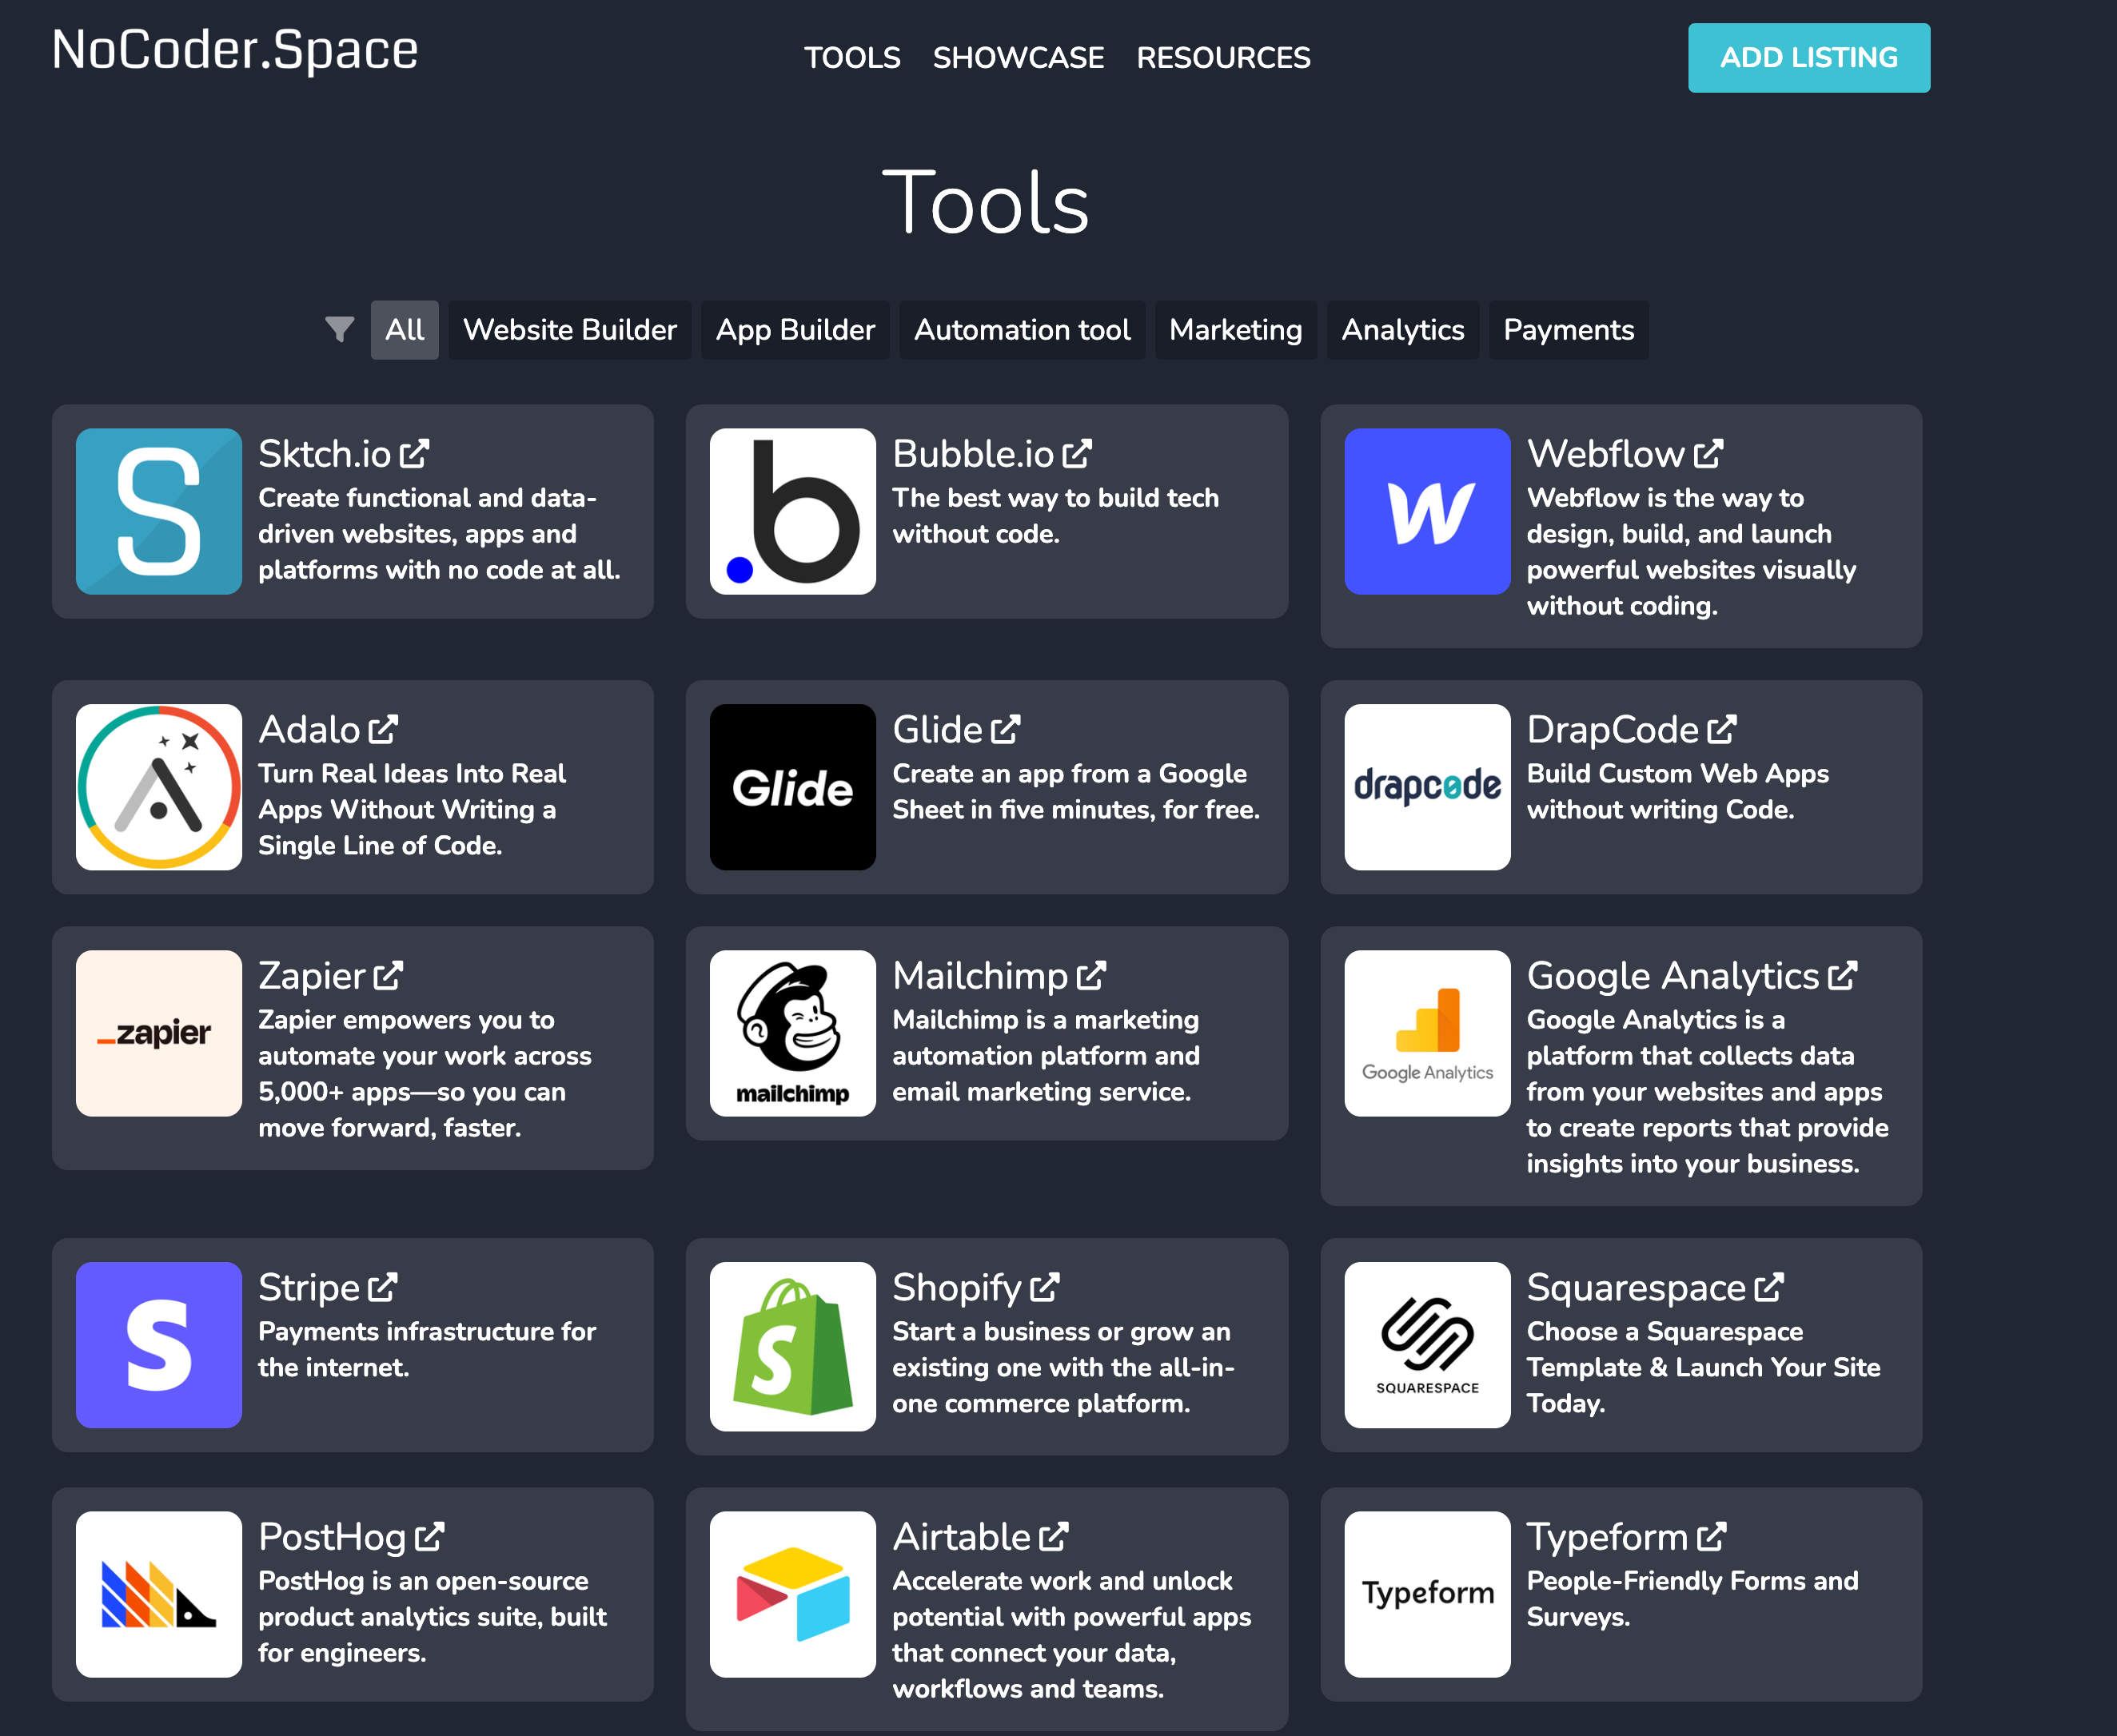The image size is (2117, 1736).
Task: Filter by Marketing category
Action: click(x=1236, y=330)
